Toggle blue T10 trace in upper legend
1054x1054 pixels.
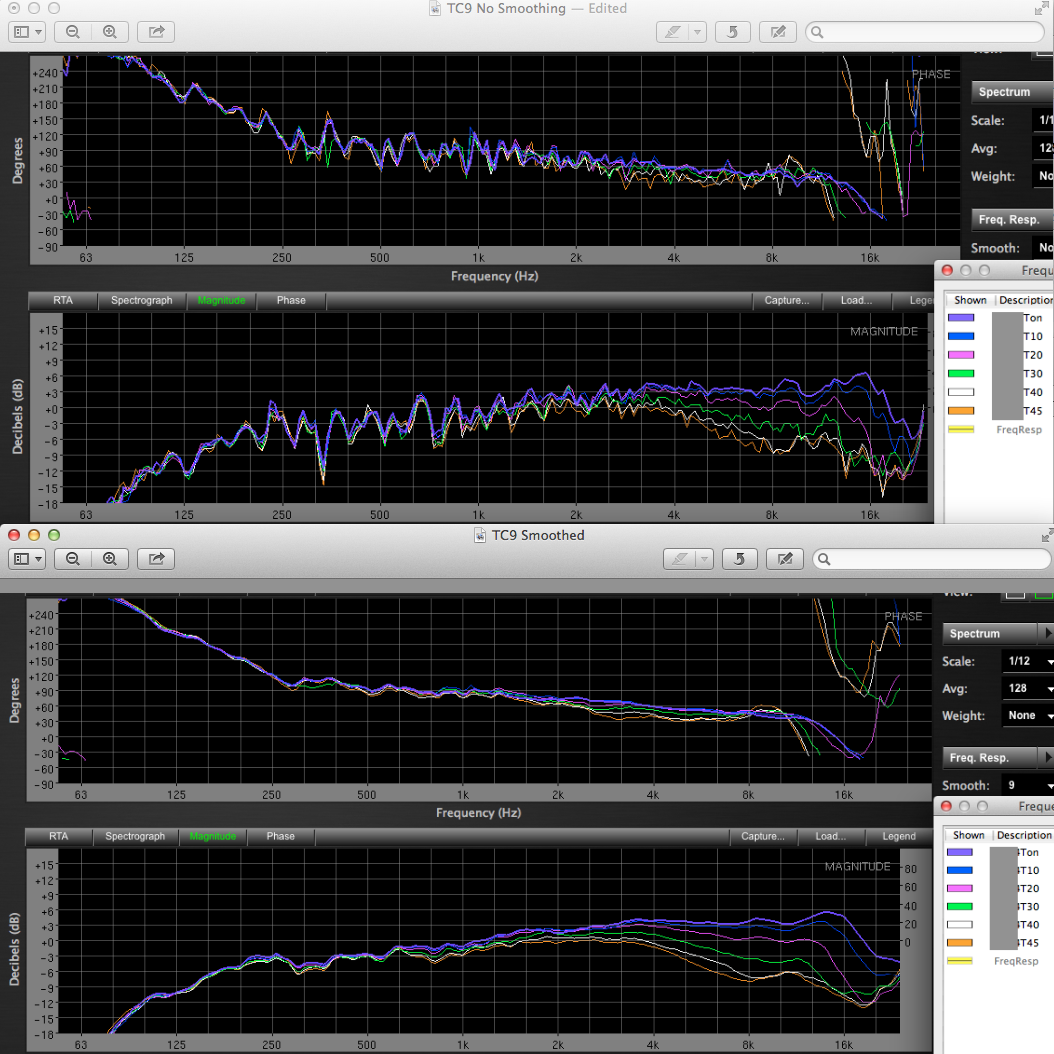961,336
